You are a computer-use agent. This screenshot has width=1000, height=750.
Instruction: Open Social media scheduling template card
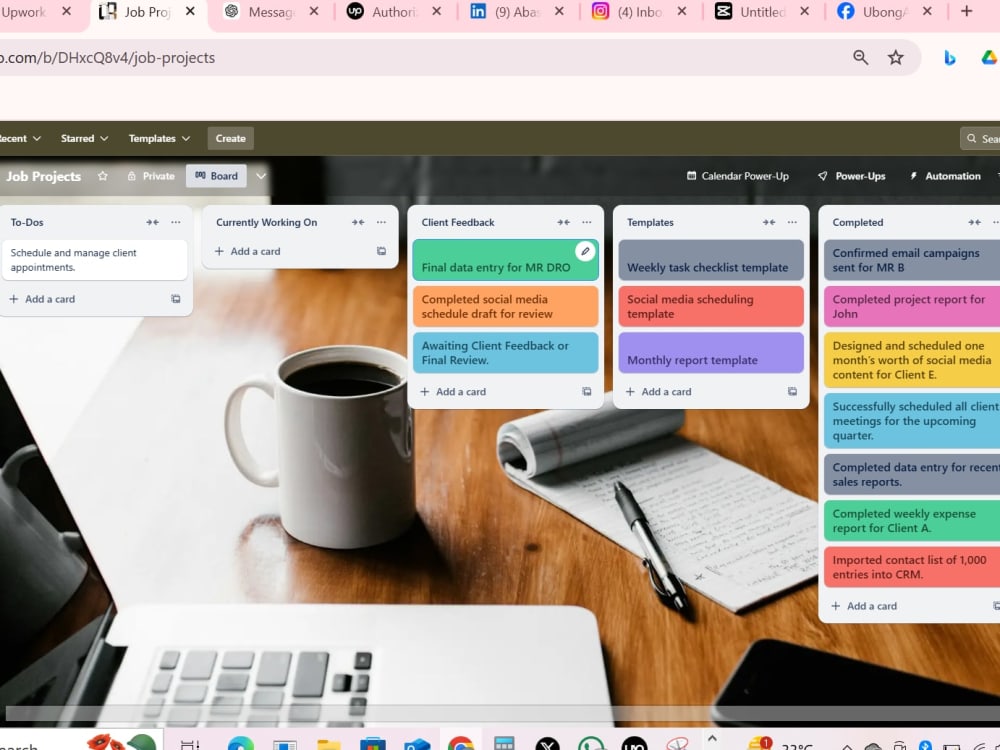pyautogui.click(x=710, y=307)
